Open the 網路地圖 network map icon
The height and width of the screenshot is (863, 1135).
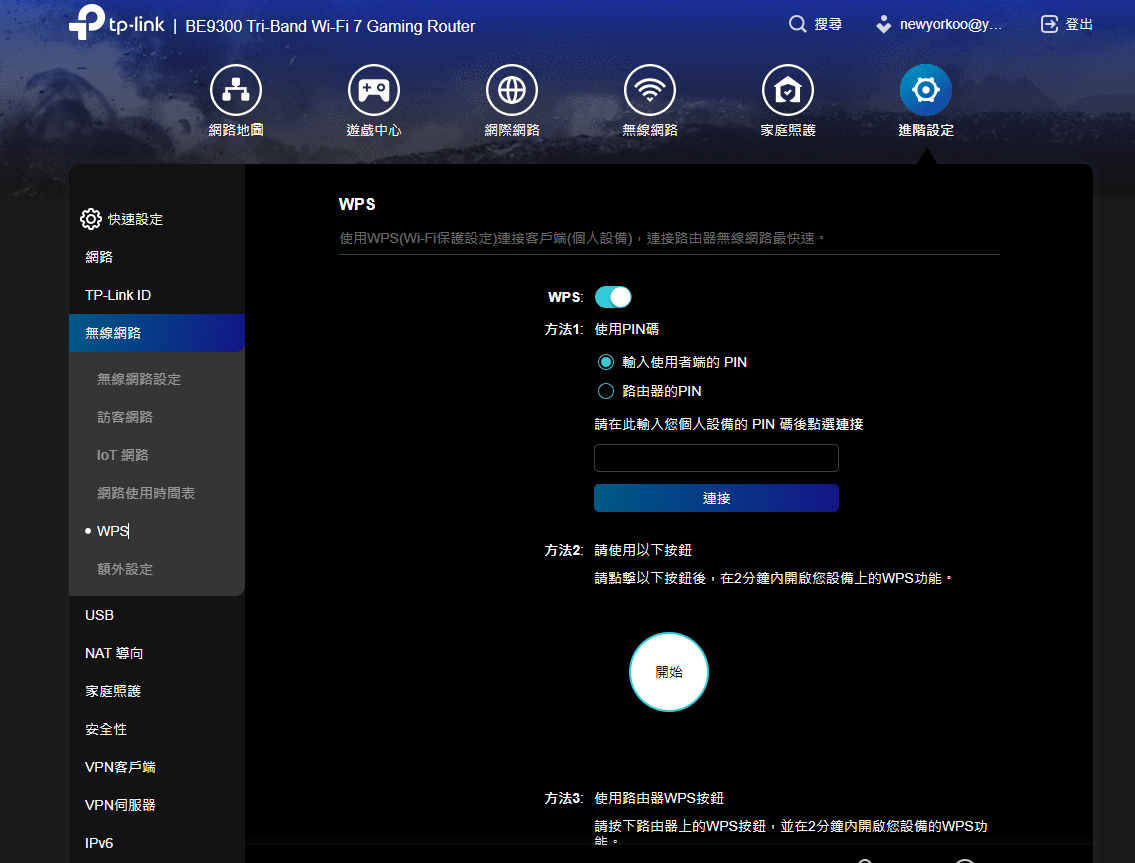click(236, 90)
